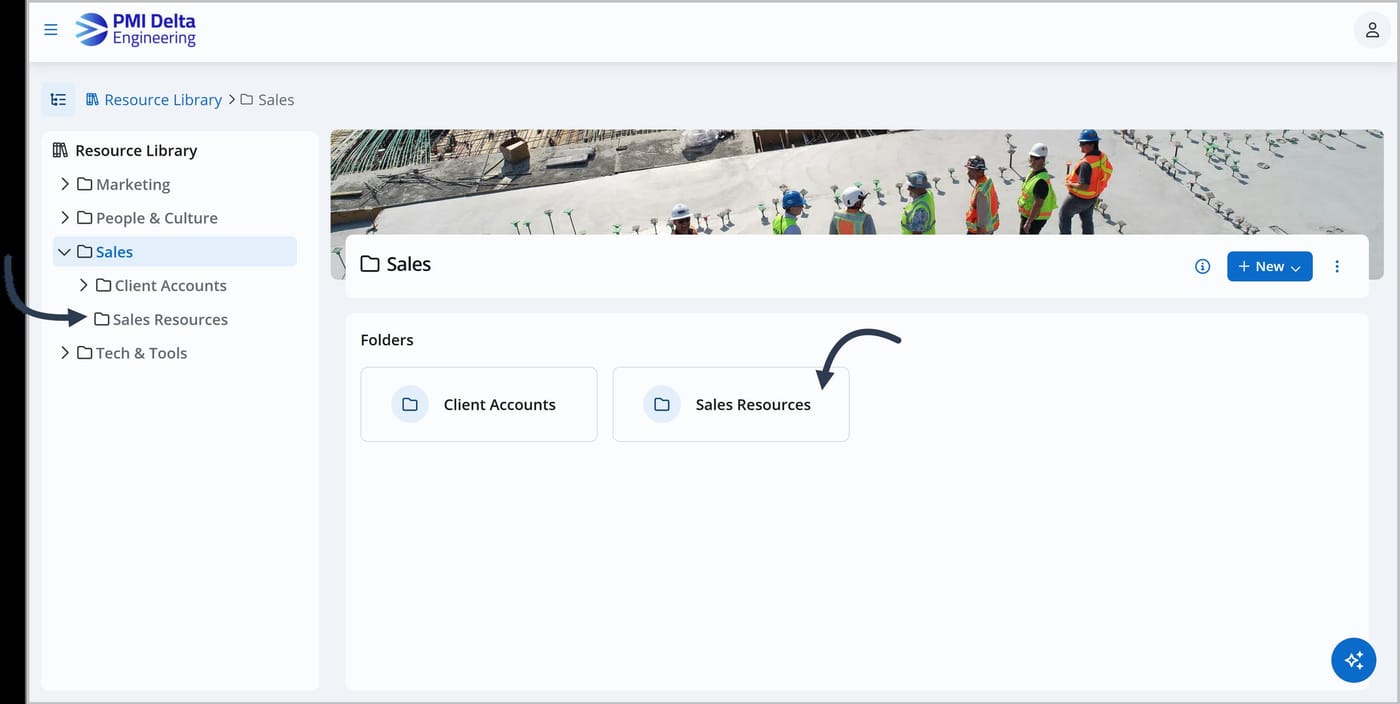1400x704 pixels.
Task: Expand the Client Accounts tree chevron
Action: [84, 285]
